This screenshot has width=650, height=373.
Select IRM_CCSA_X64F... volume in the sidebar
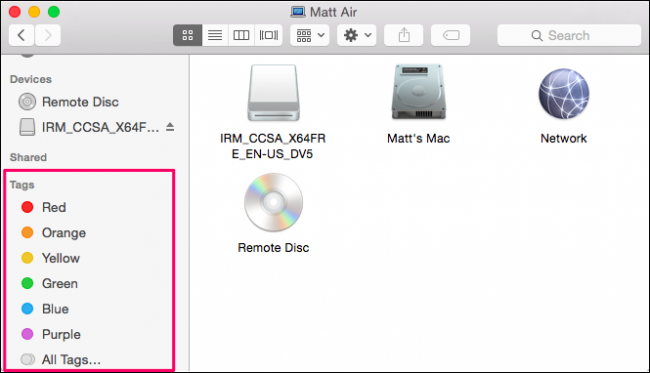[x=100, y=127]
